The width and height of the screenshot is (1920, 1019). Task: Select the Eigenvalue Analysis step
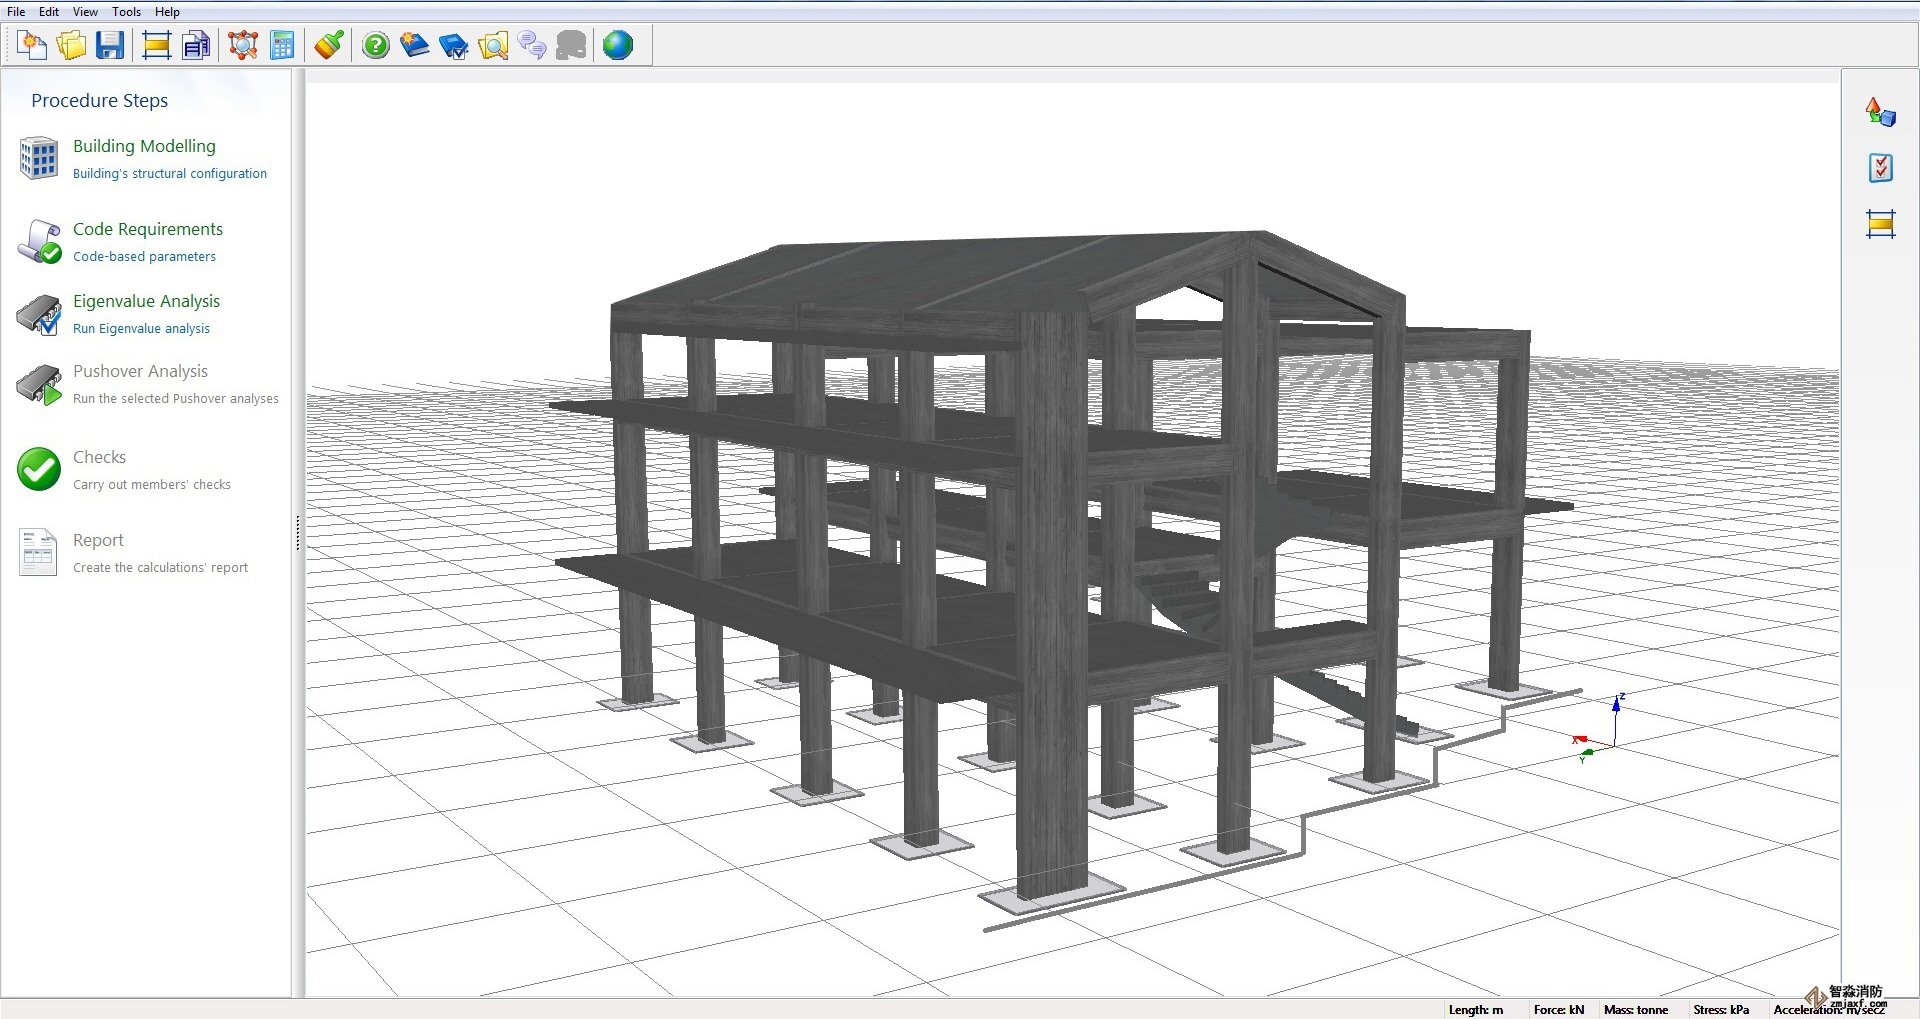(x=146, y=301)
